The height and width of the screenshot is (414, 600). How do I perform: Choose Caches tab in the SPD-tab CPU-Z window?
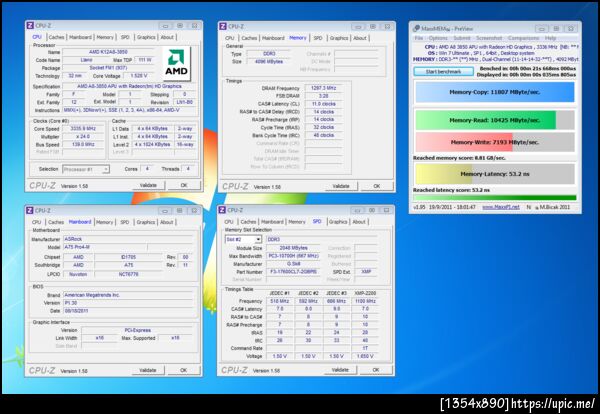click(x=248, y=222)
